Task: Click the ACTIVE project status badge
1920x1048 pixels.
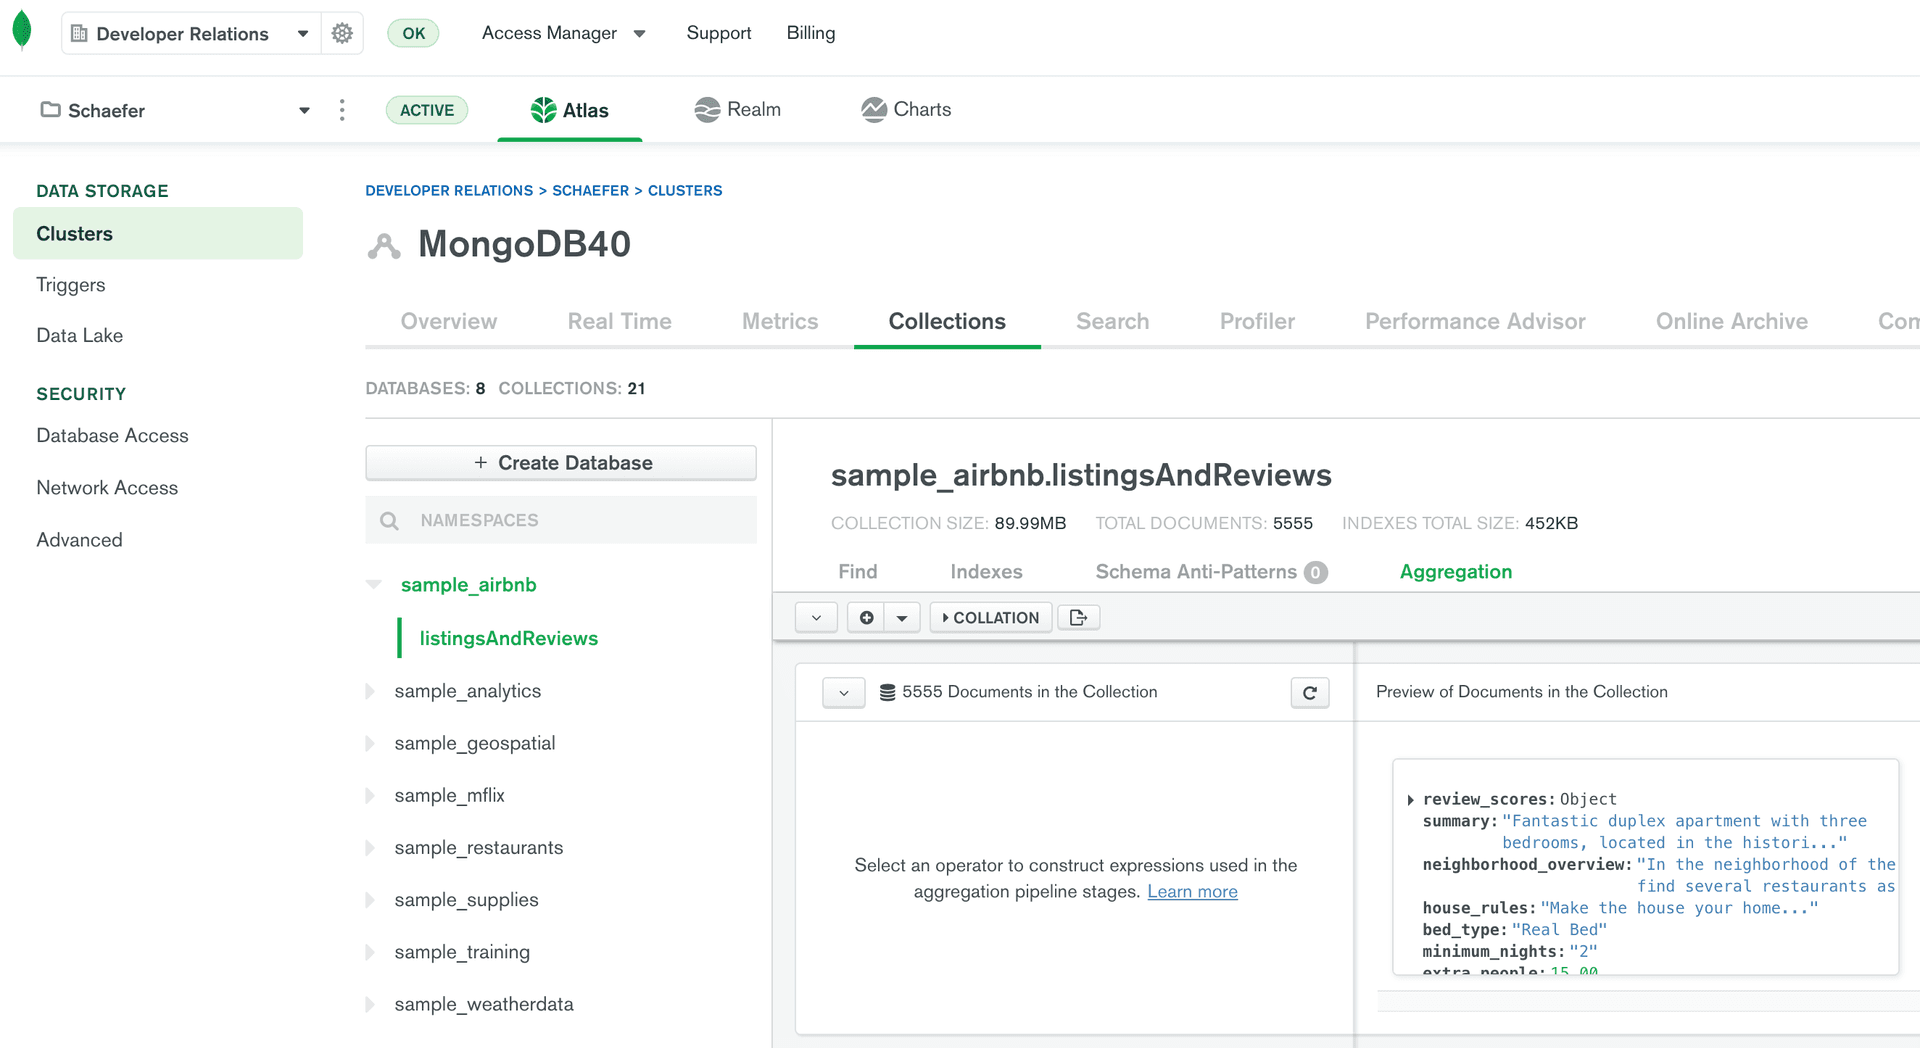Action: tap(427, 110)
